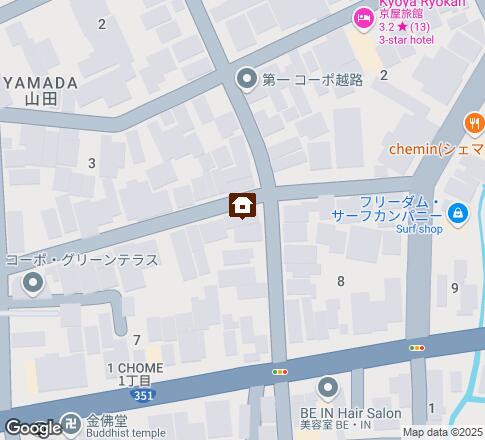Select the BE IN Hair Salon pin

pyautogui.click(x=328, y=388)
